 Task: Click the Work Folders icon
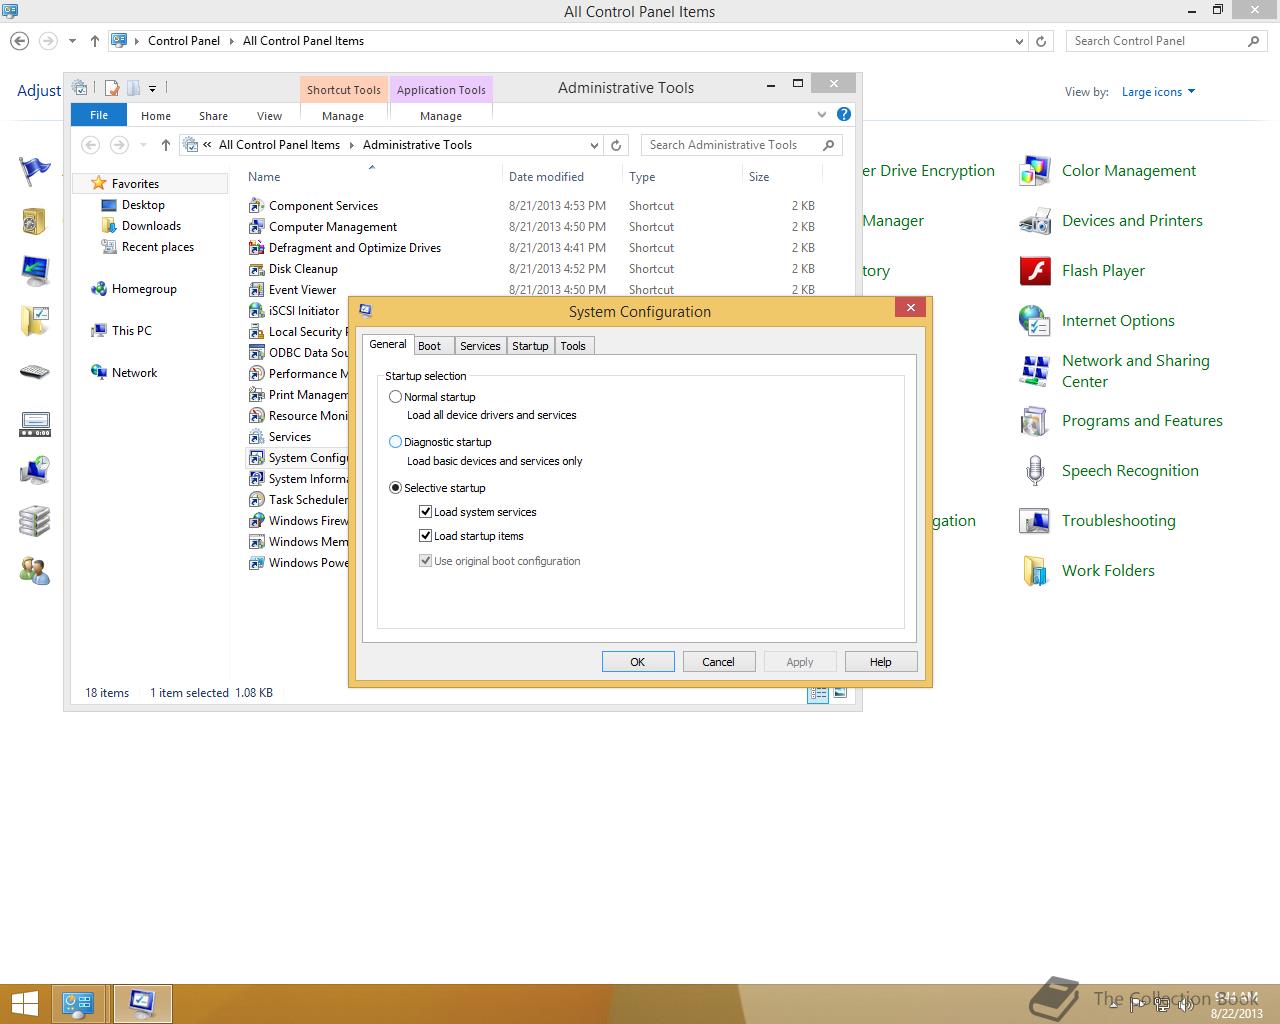coord(1034,571)
